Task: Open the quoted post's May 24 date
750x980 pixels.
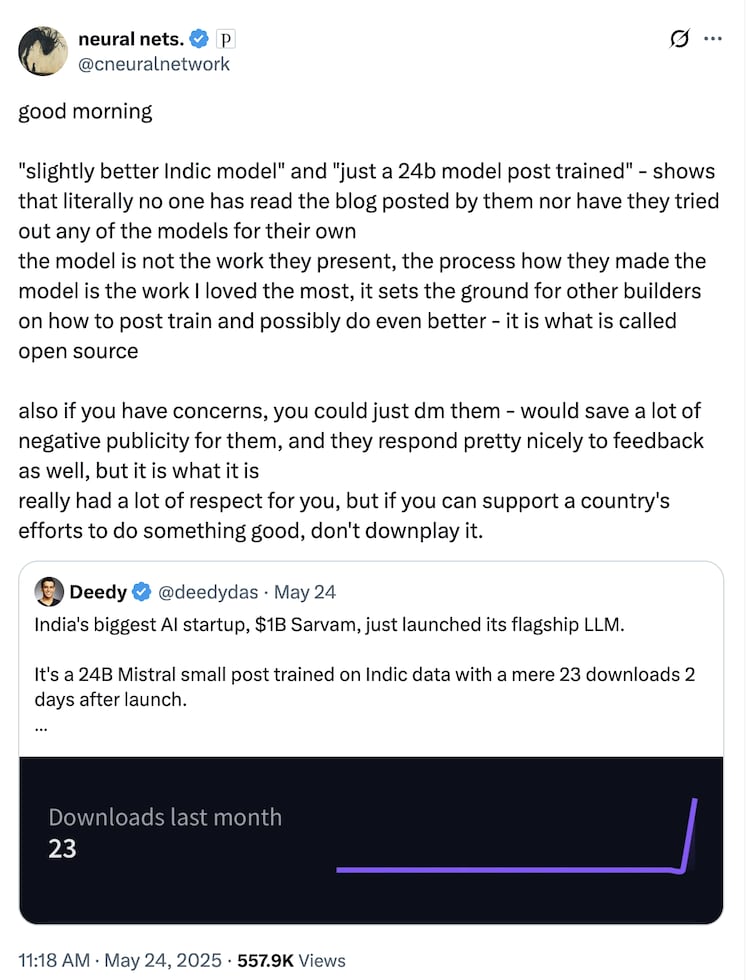Action: (x=305, y=592)
